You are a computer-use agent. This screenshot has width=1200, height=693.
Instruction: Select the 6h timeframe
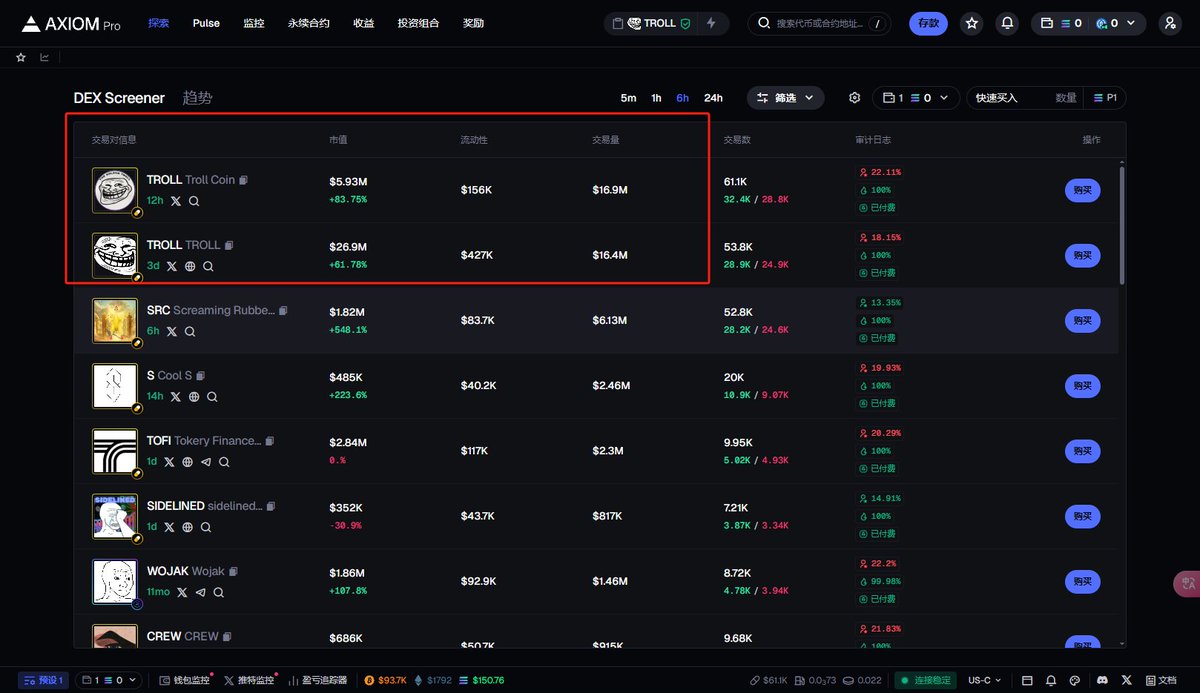(682, 98)
